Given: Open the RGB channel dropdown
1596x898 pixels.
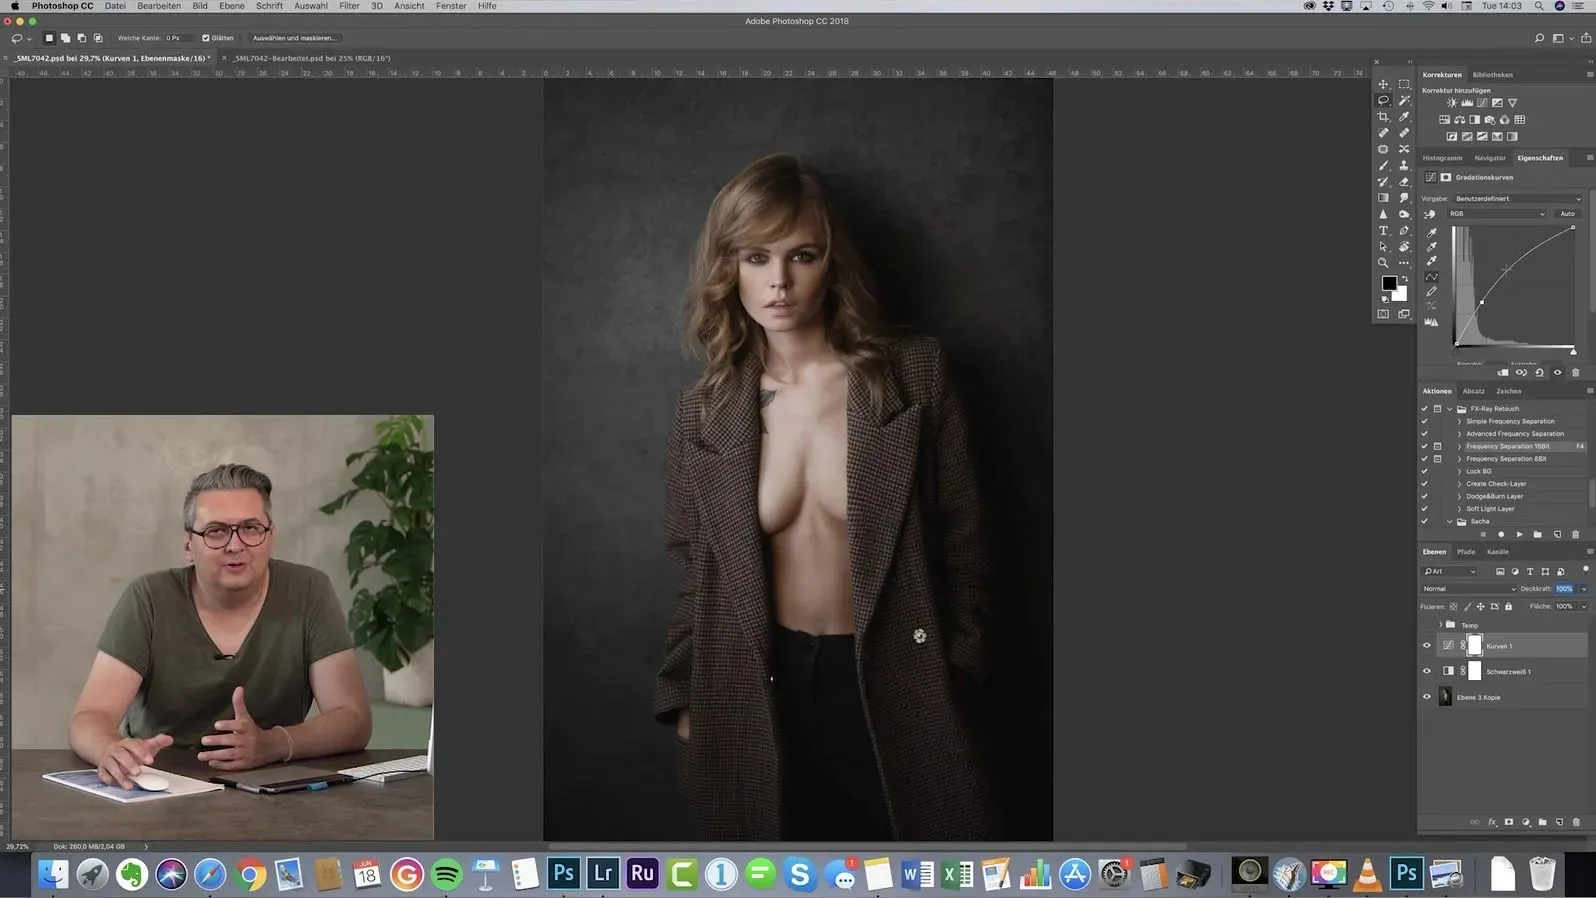Looking at the screenshot, I should (1496, 213).
